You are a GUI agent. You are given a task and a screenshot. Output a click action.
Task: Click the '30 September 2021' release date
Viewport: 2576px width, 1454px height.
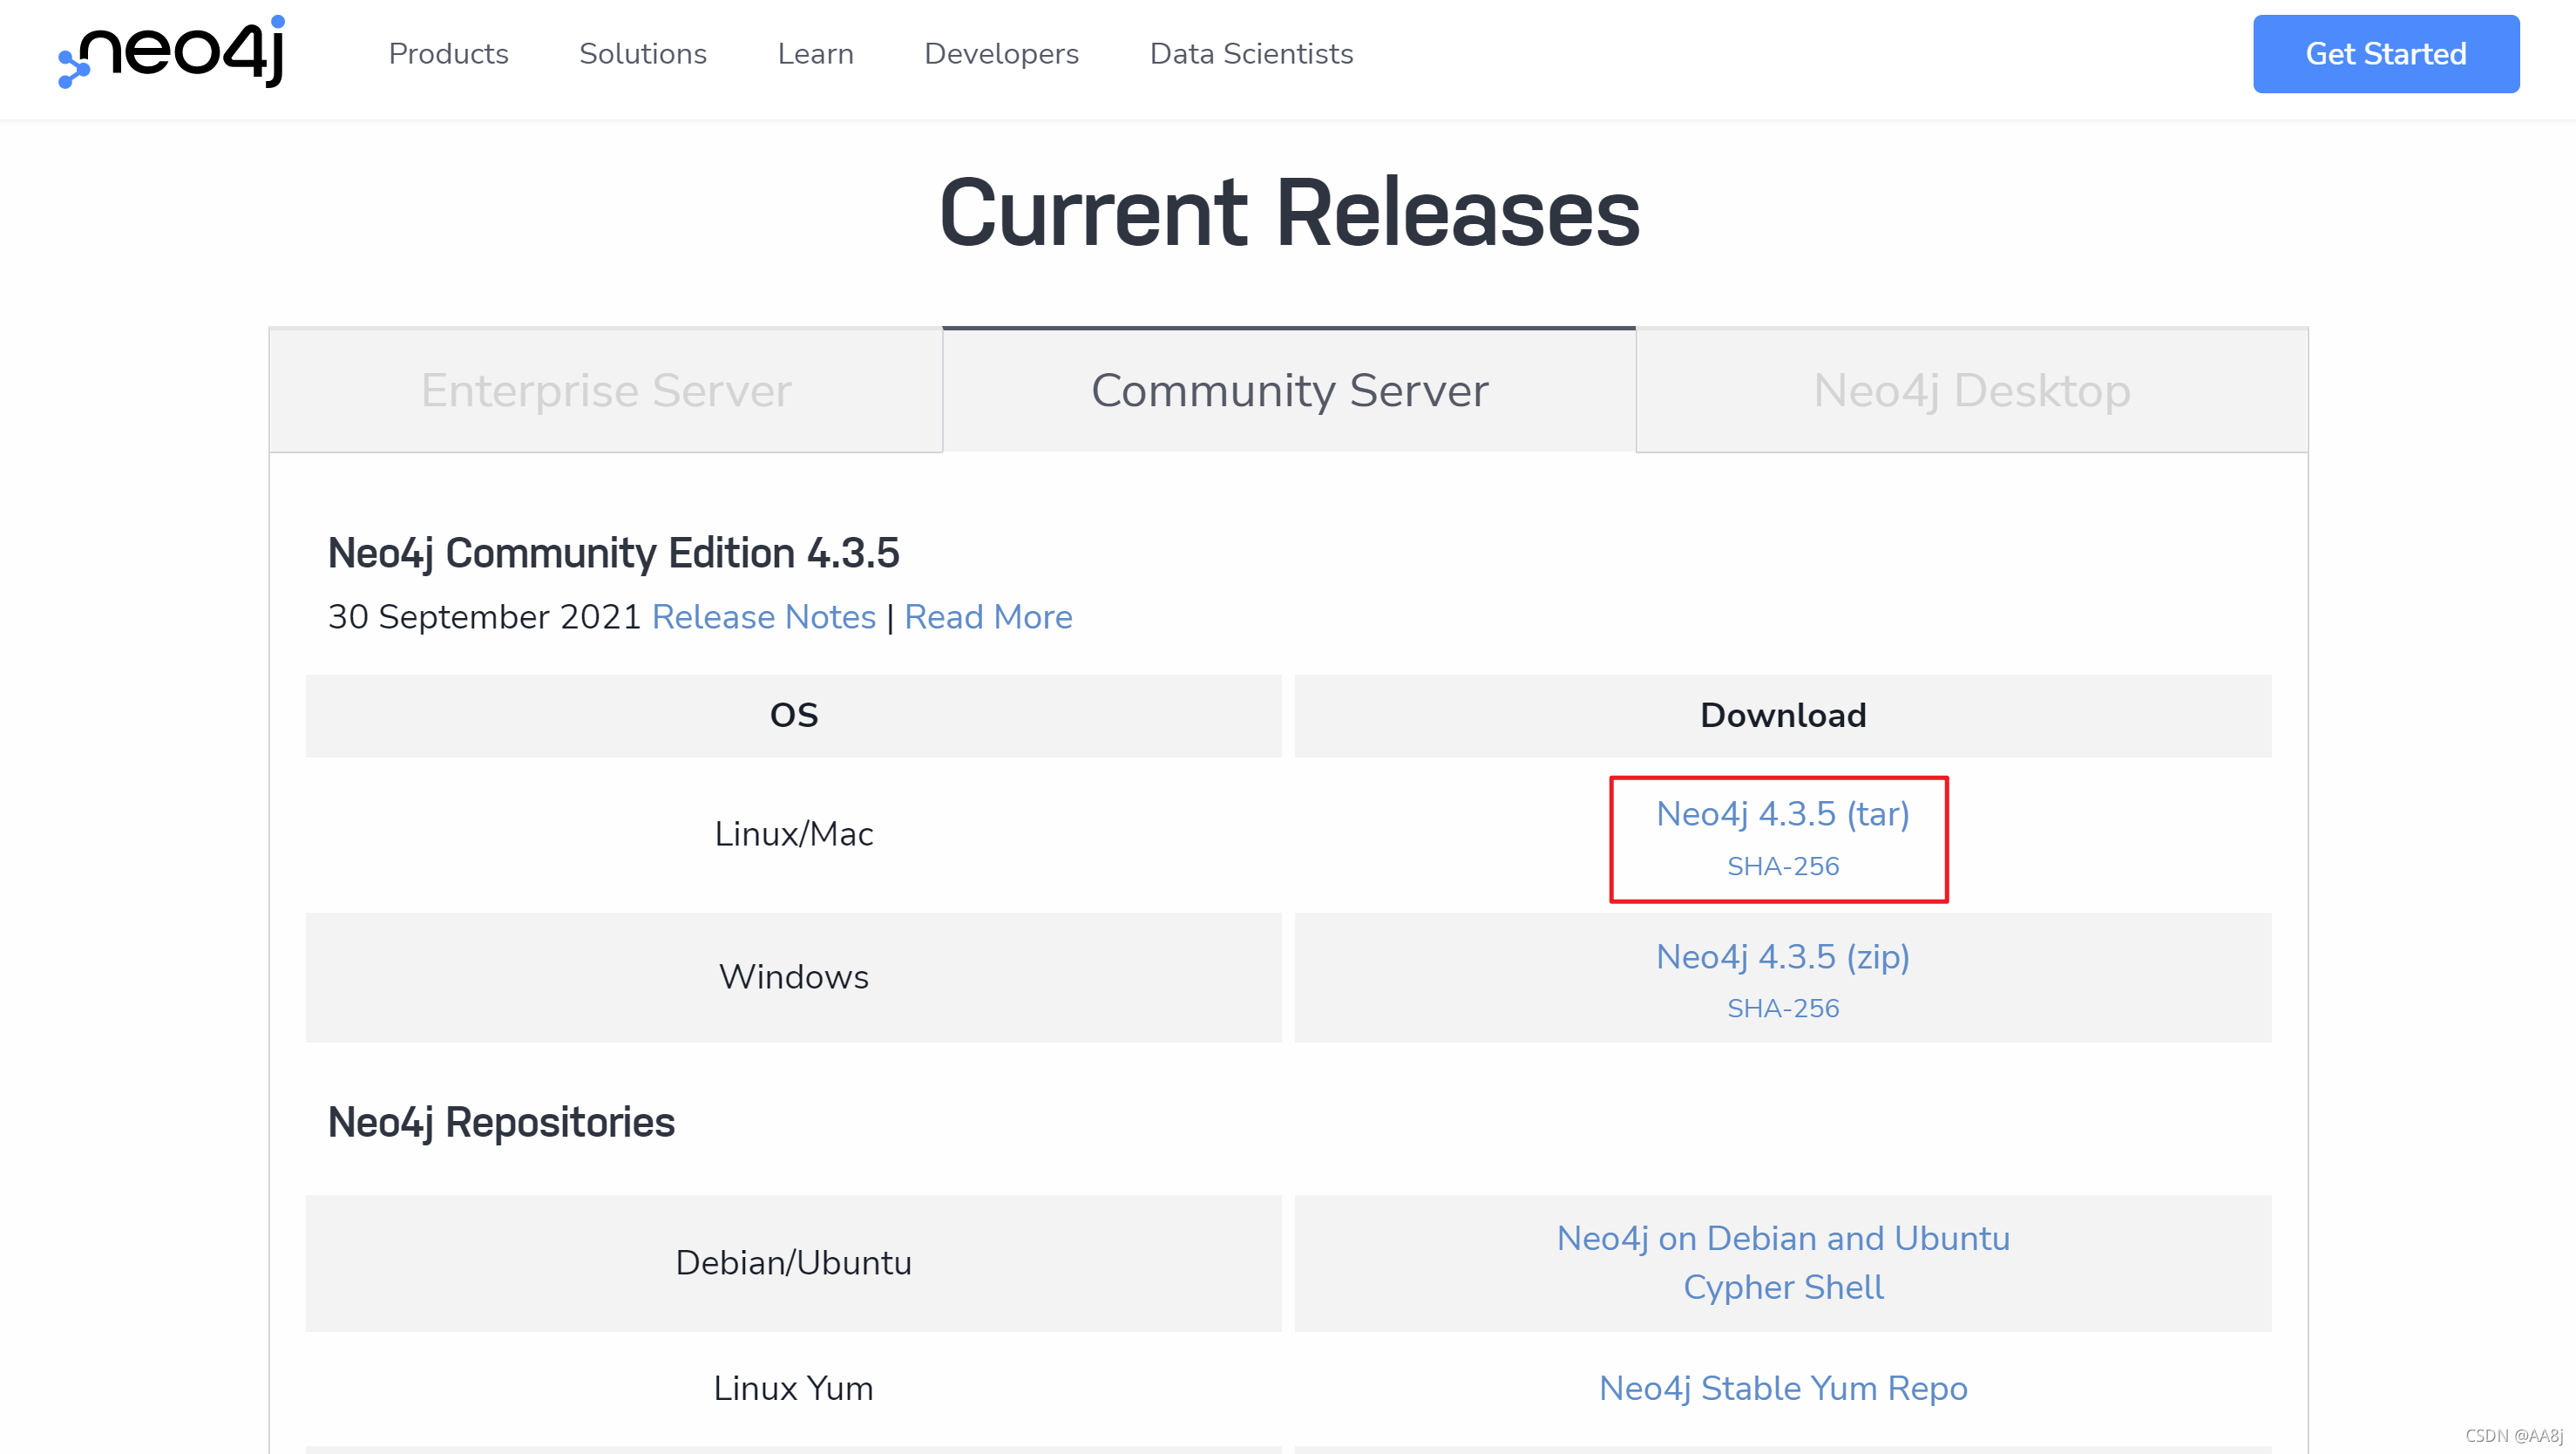click(484, 617)
